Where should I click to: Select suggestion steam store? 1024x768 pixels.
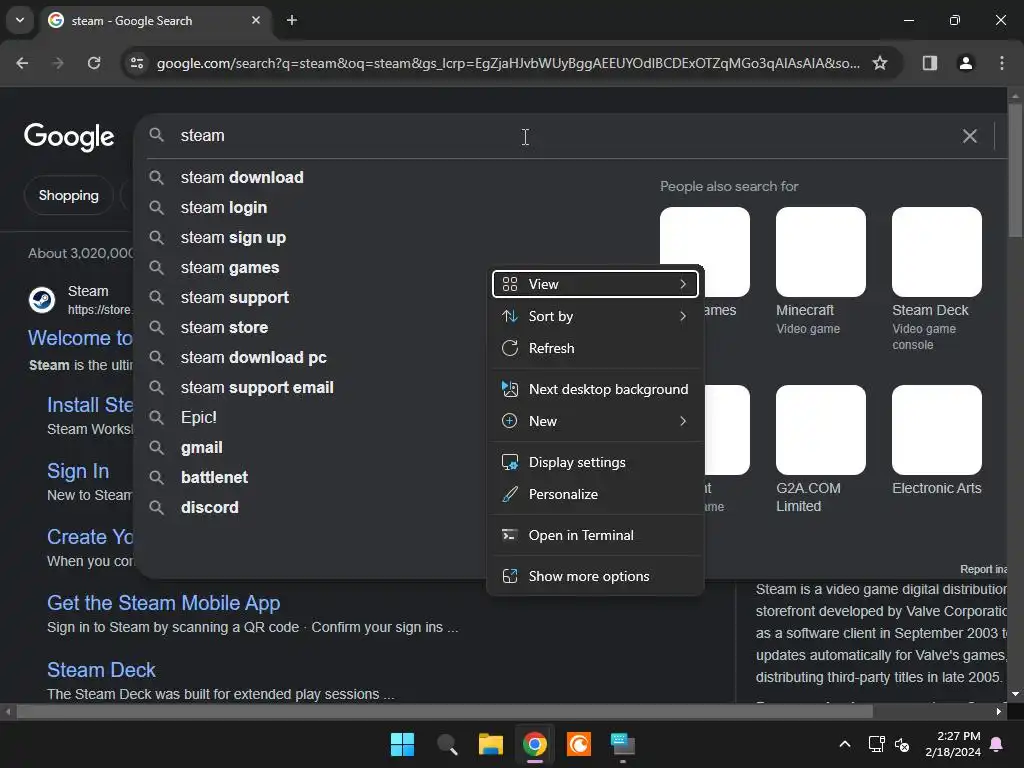tap(224, 328)
